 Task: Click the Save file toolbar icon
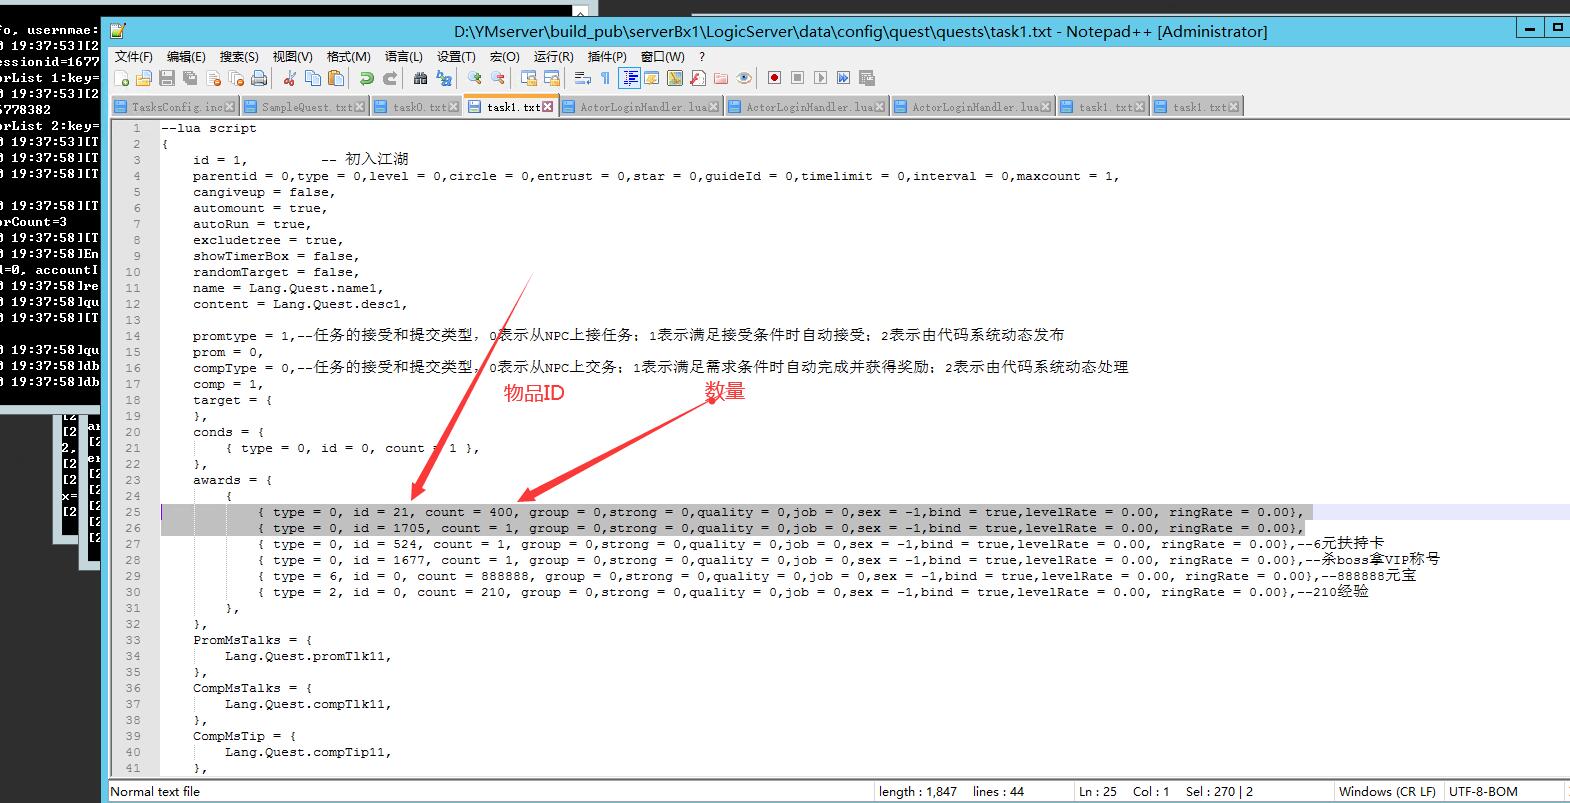(x=167, y=78)
